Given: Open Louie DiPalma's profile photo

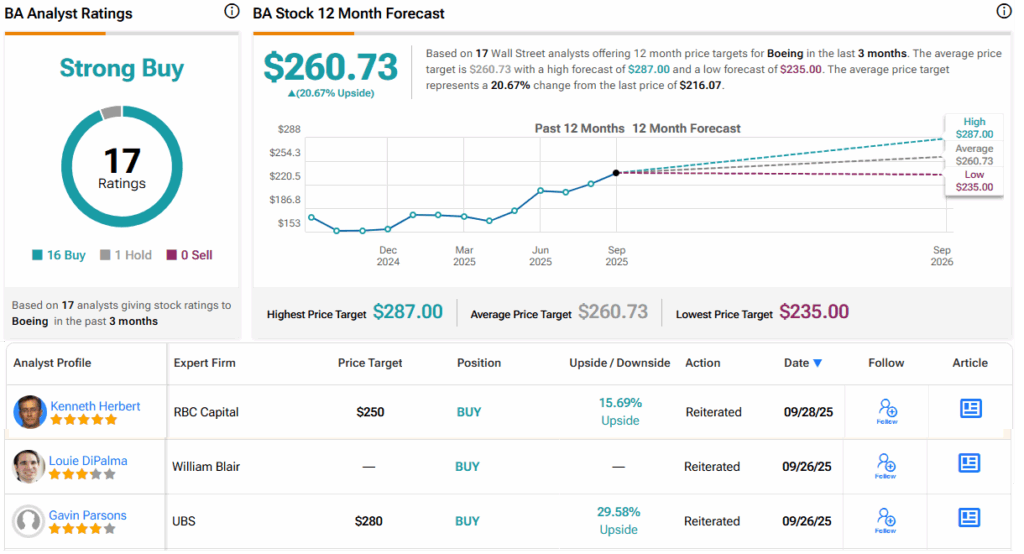Looking at the screenshot, I should [29, 466].
